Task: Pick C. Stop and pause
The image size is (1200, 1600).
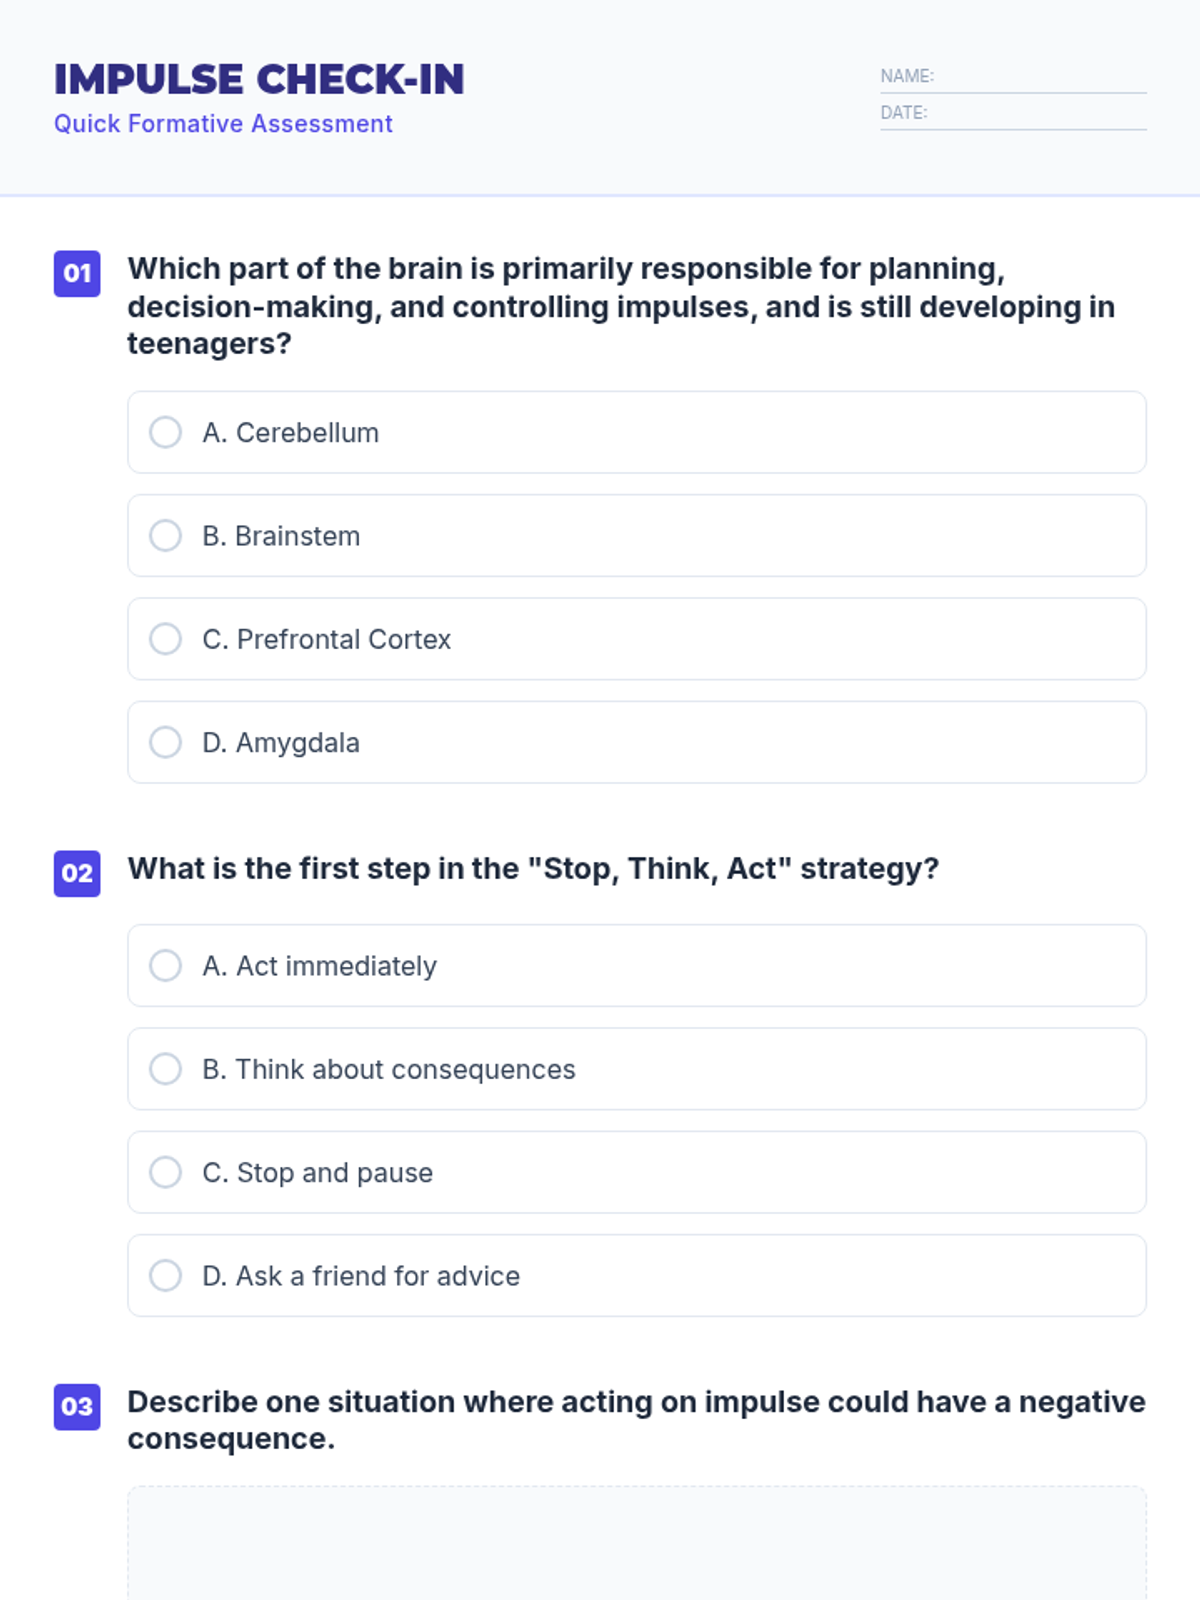Action: 166,1173
